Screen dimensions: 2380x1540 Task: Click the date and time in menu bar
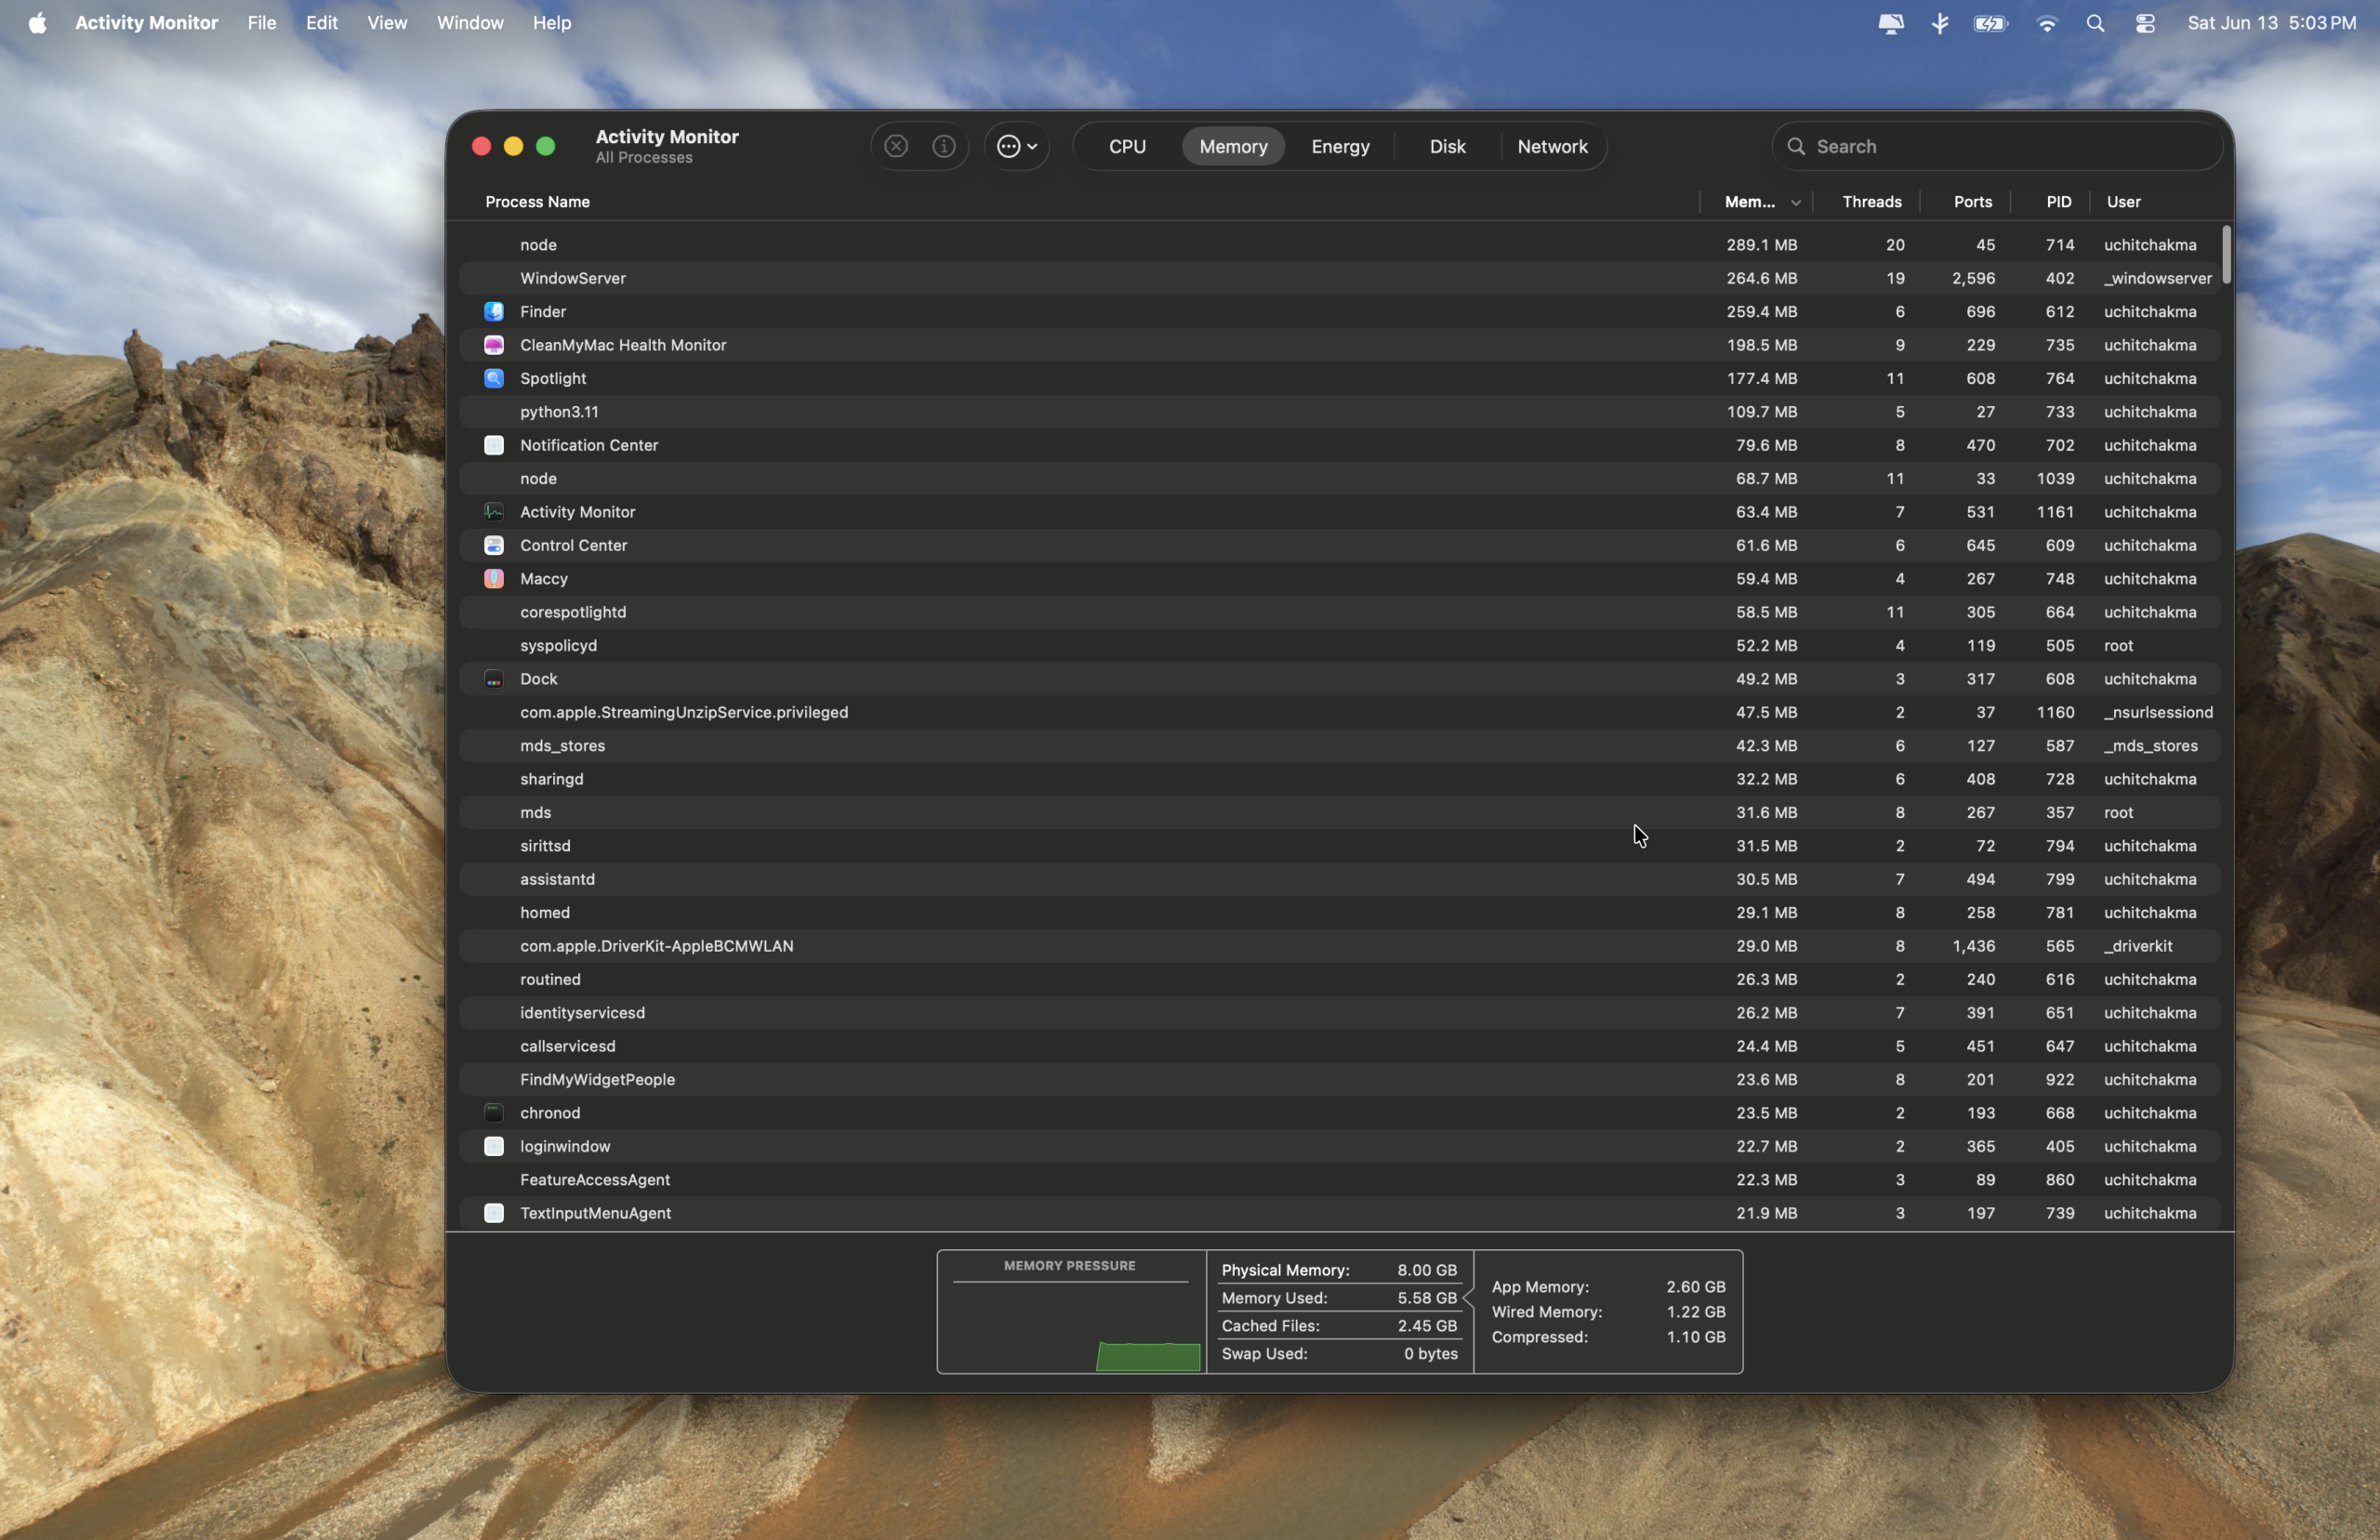point(2271,23)
